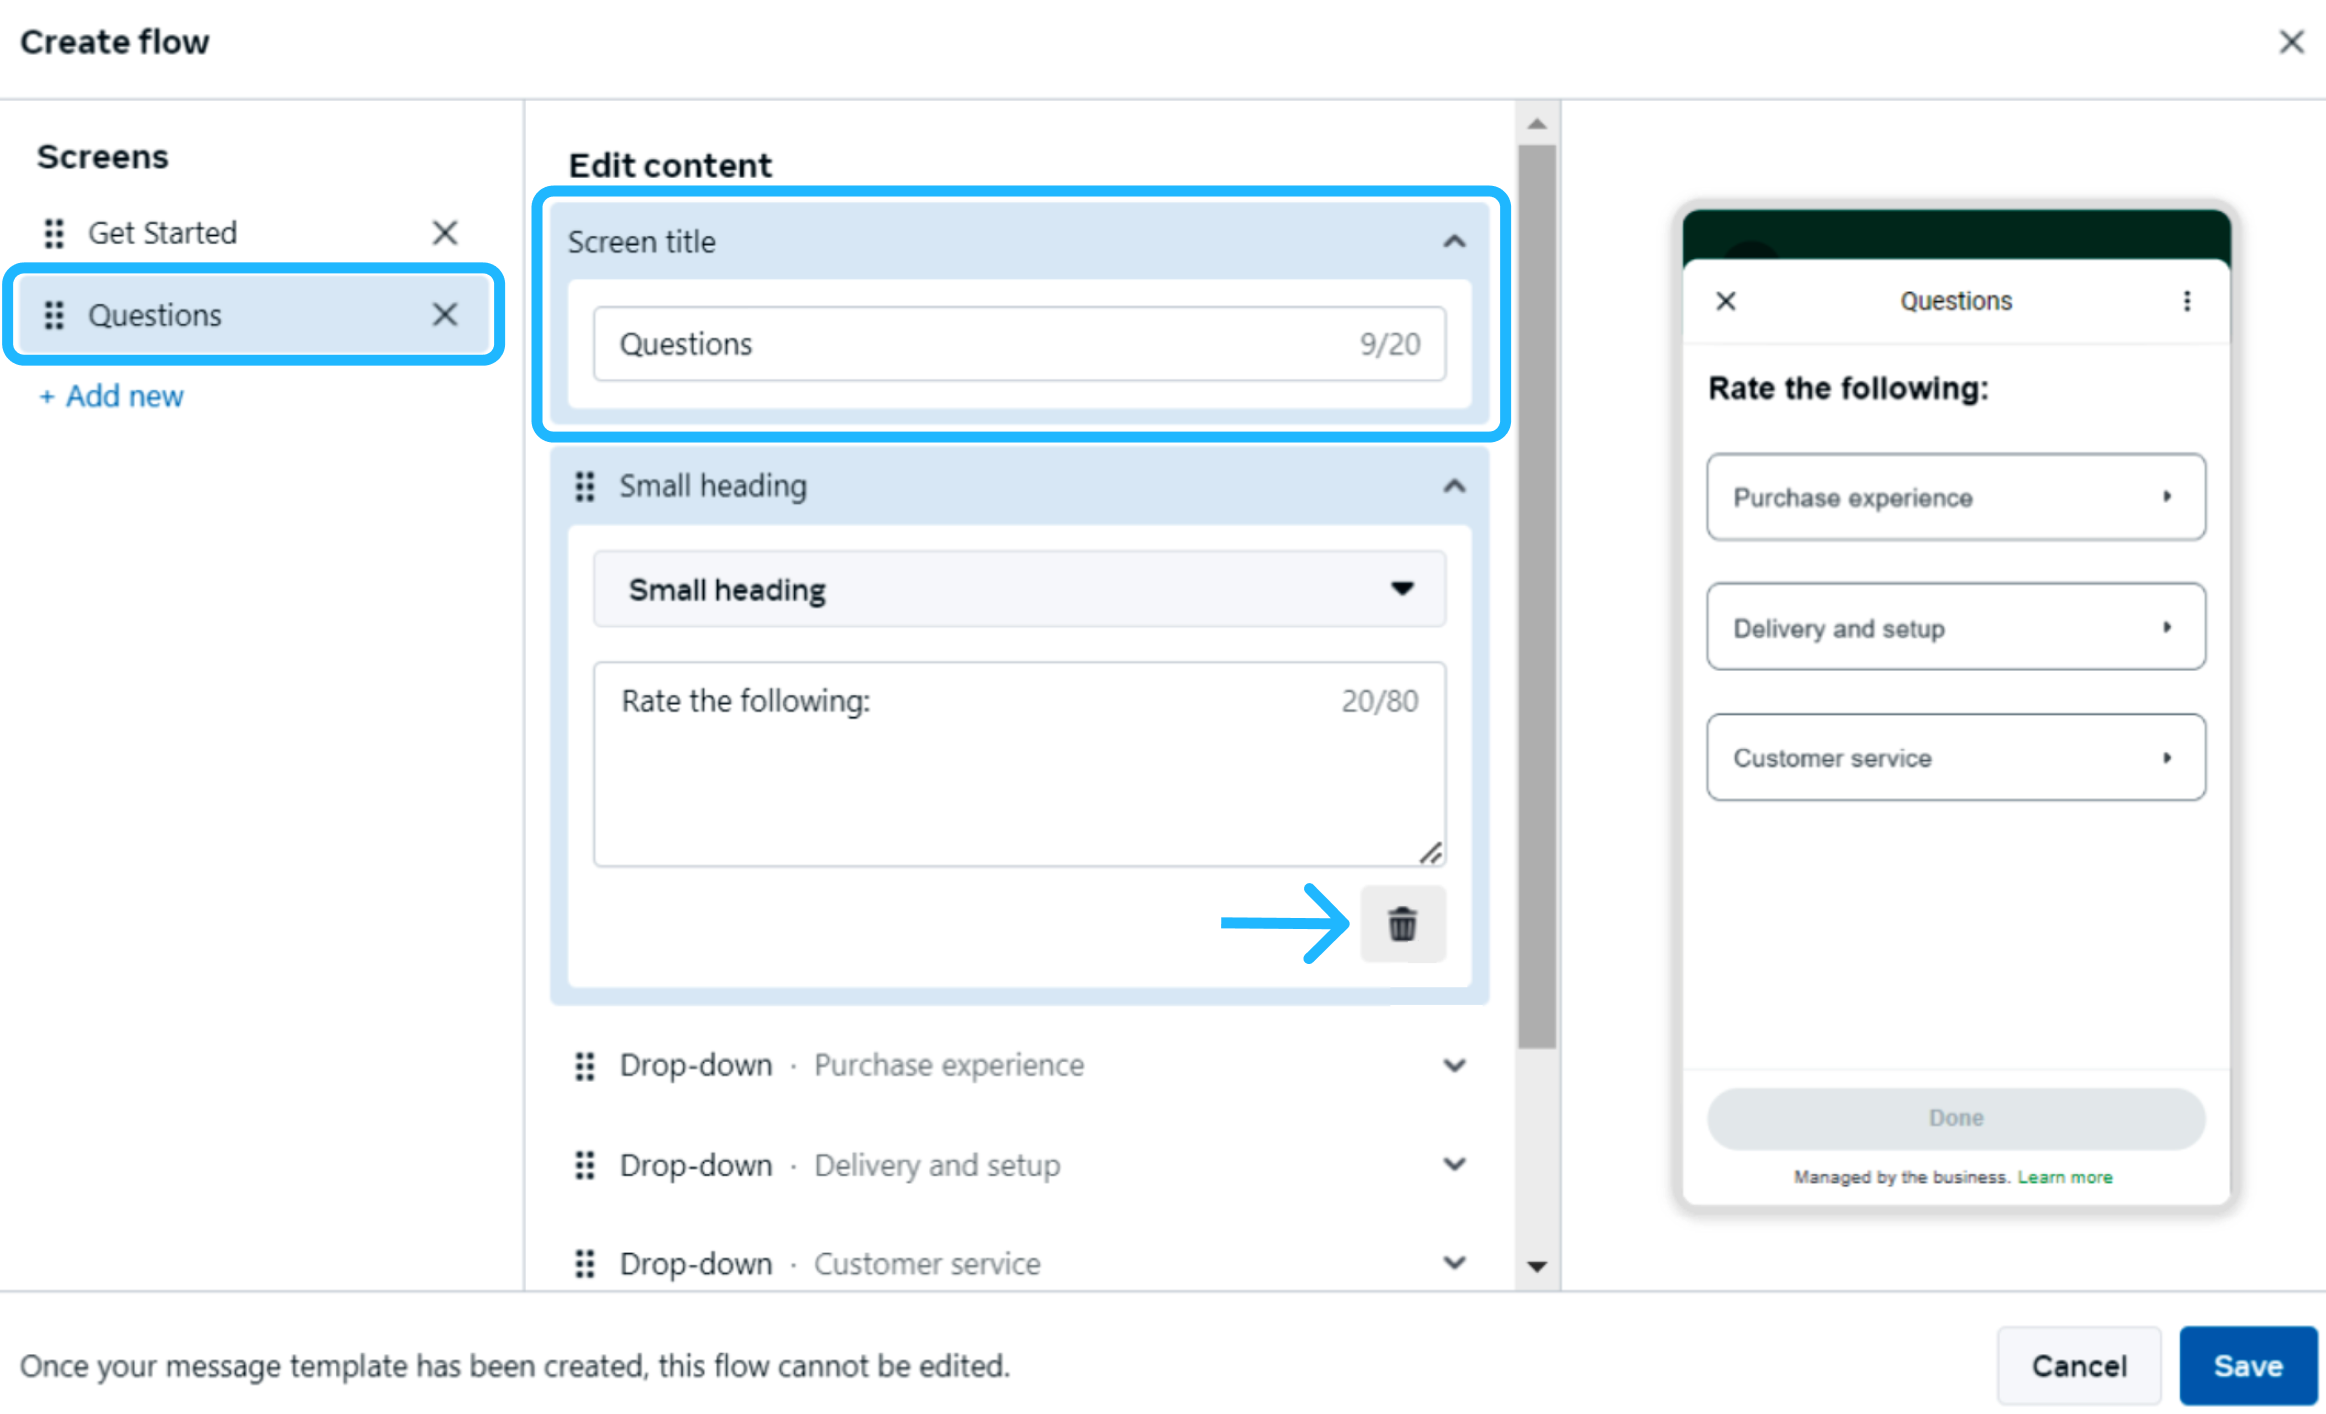Click drag handle beside Get Started screen

click(x=54, y=233)
